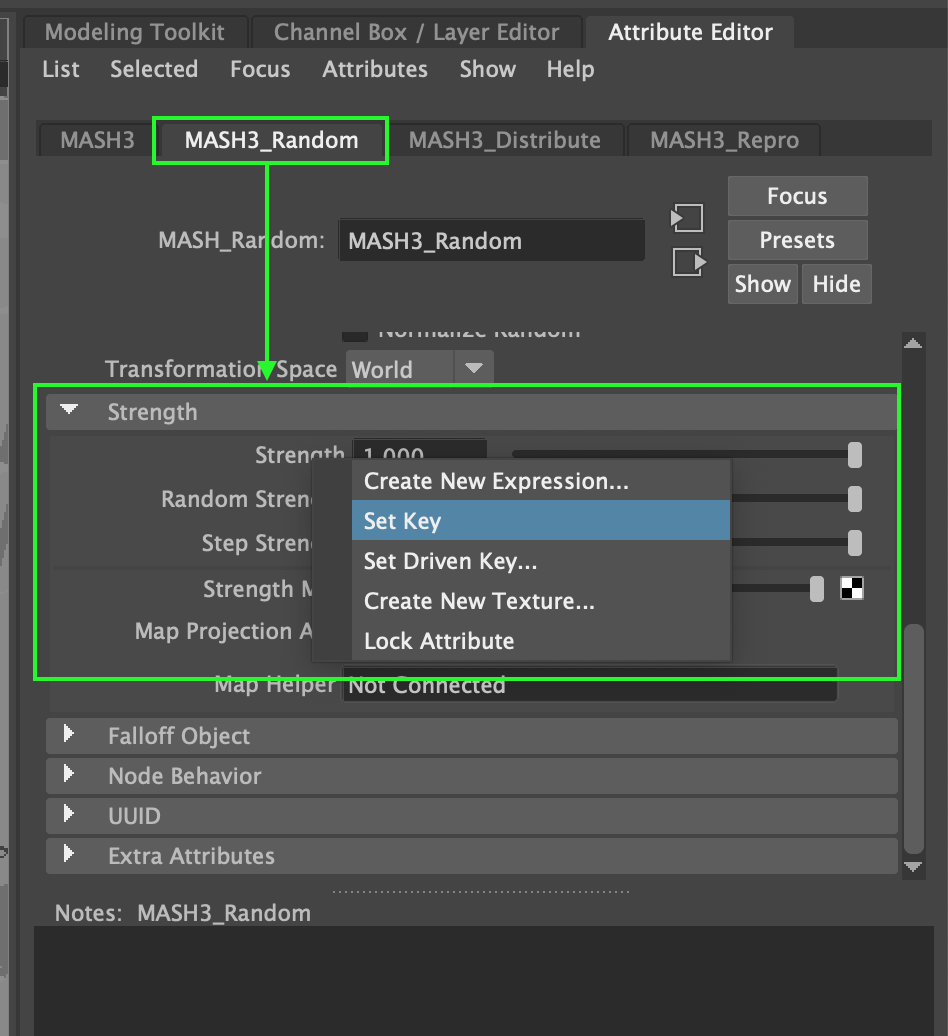Screen dimensions: 948x1036
Task: Open the Attributes menu
Action: [x=375, y=69]
